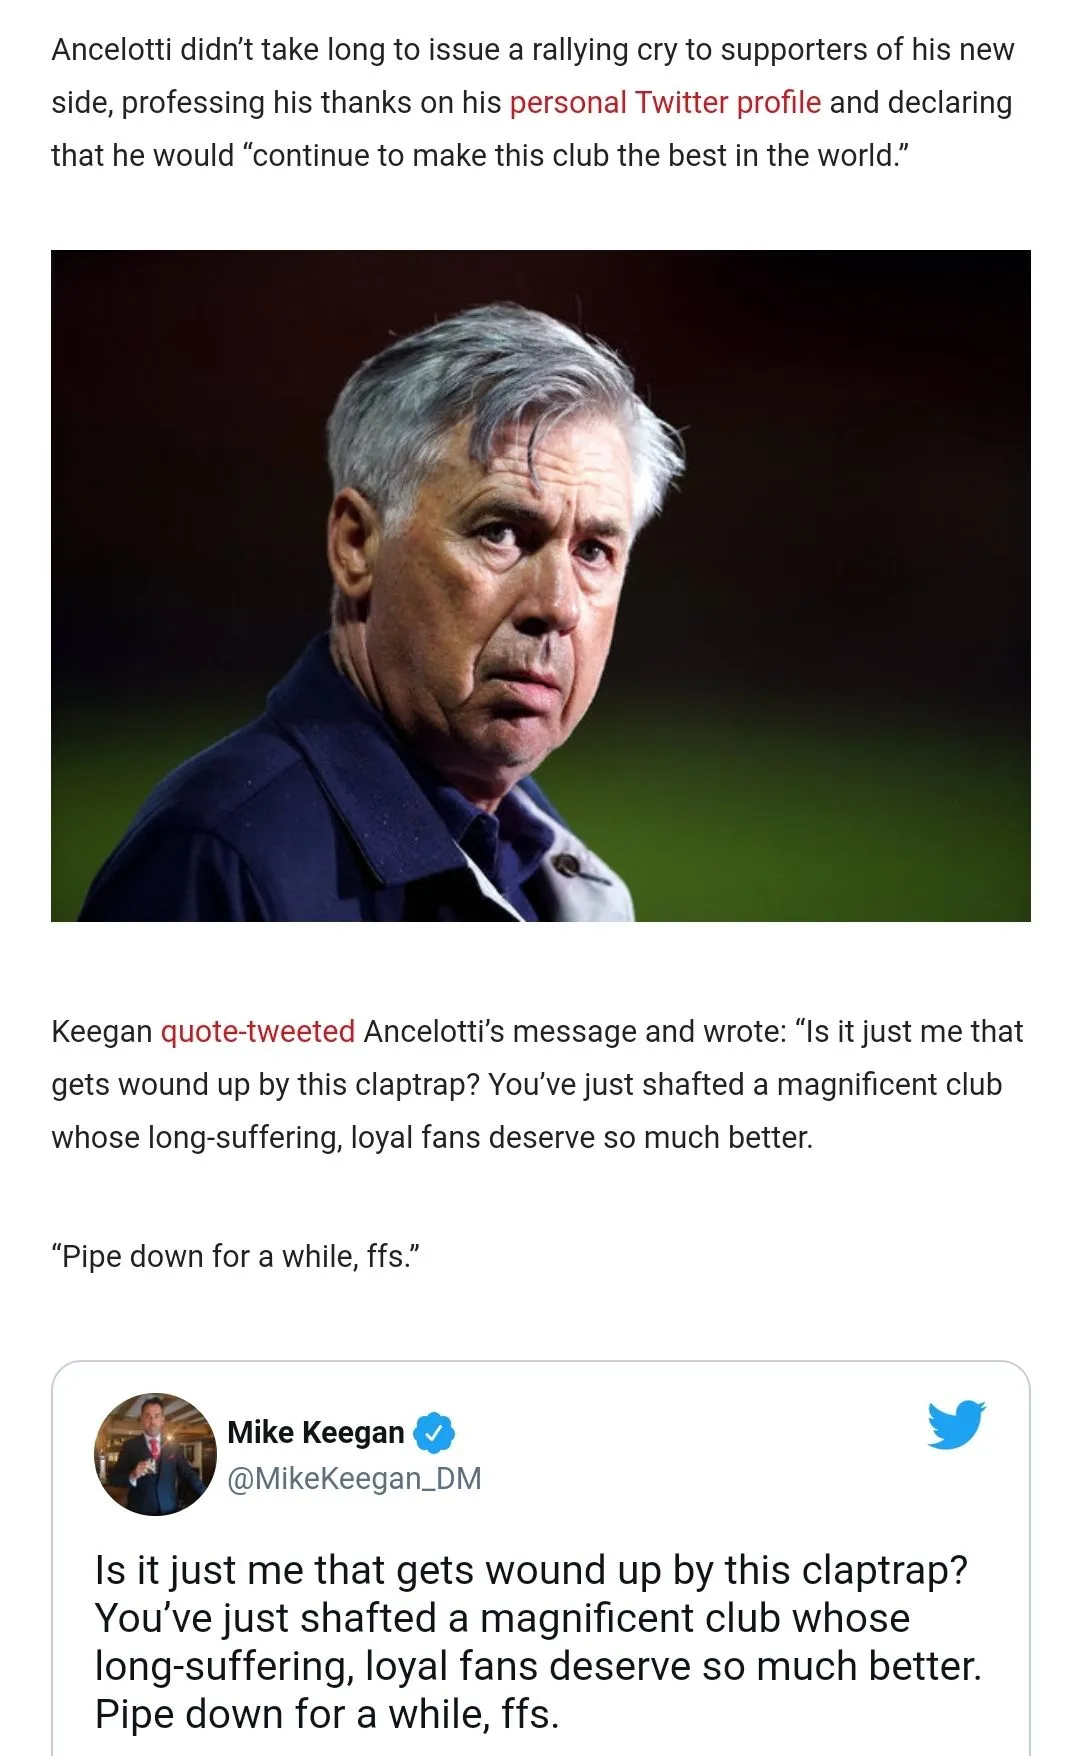Select tweet line starting "long-suffering, loyal fans"
This screenshot has width=1080, height=1756.
[x=538, y=1667]
